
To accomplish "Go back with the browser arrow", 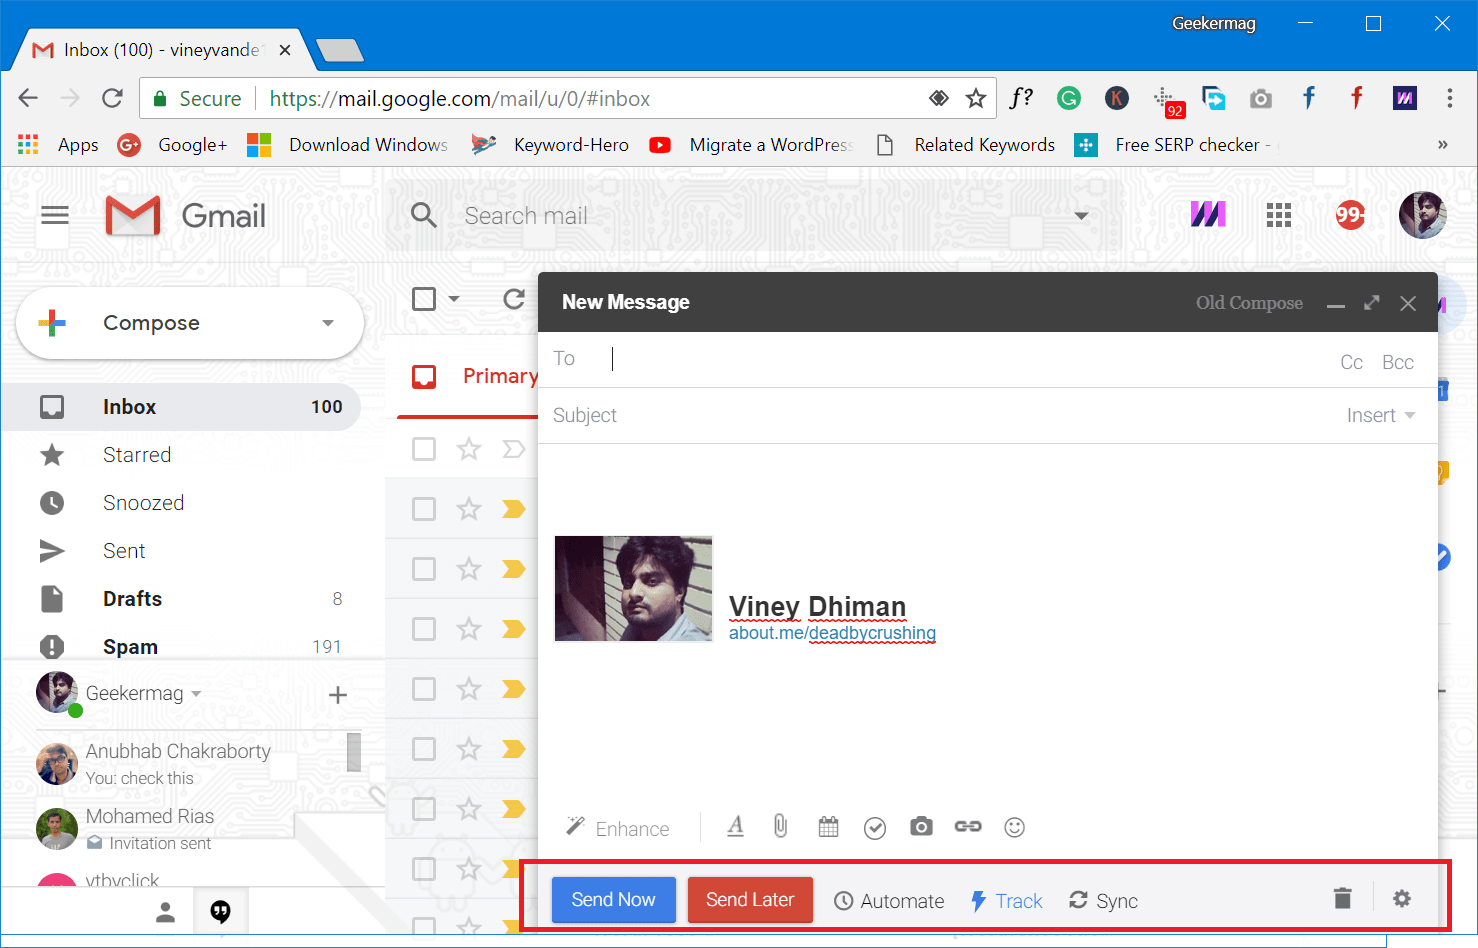I will [x=28, y=98].
